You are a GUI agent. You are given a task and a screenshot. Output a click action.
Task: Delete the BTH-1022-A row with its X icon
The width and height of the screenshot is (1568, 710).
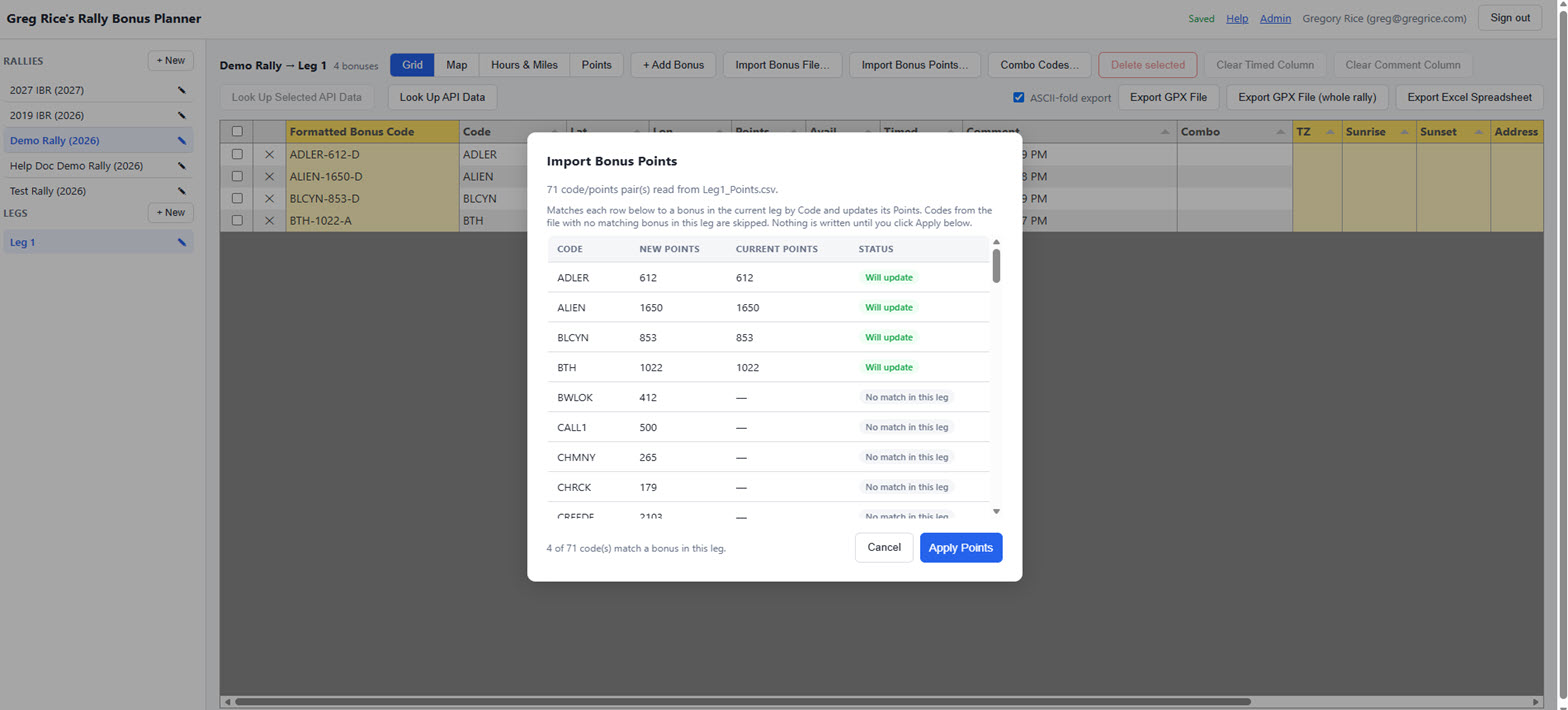pos(269,221)
